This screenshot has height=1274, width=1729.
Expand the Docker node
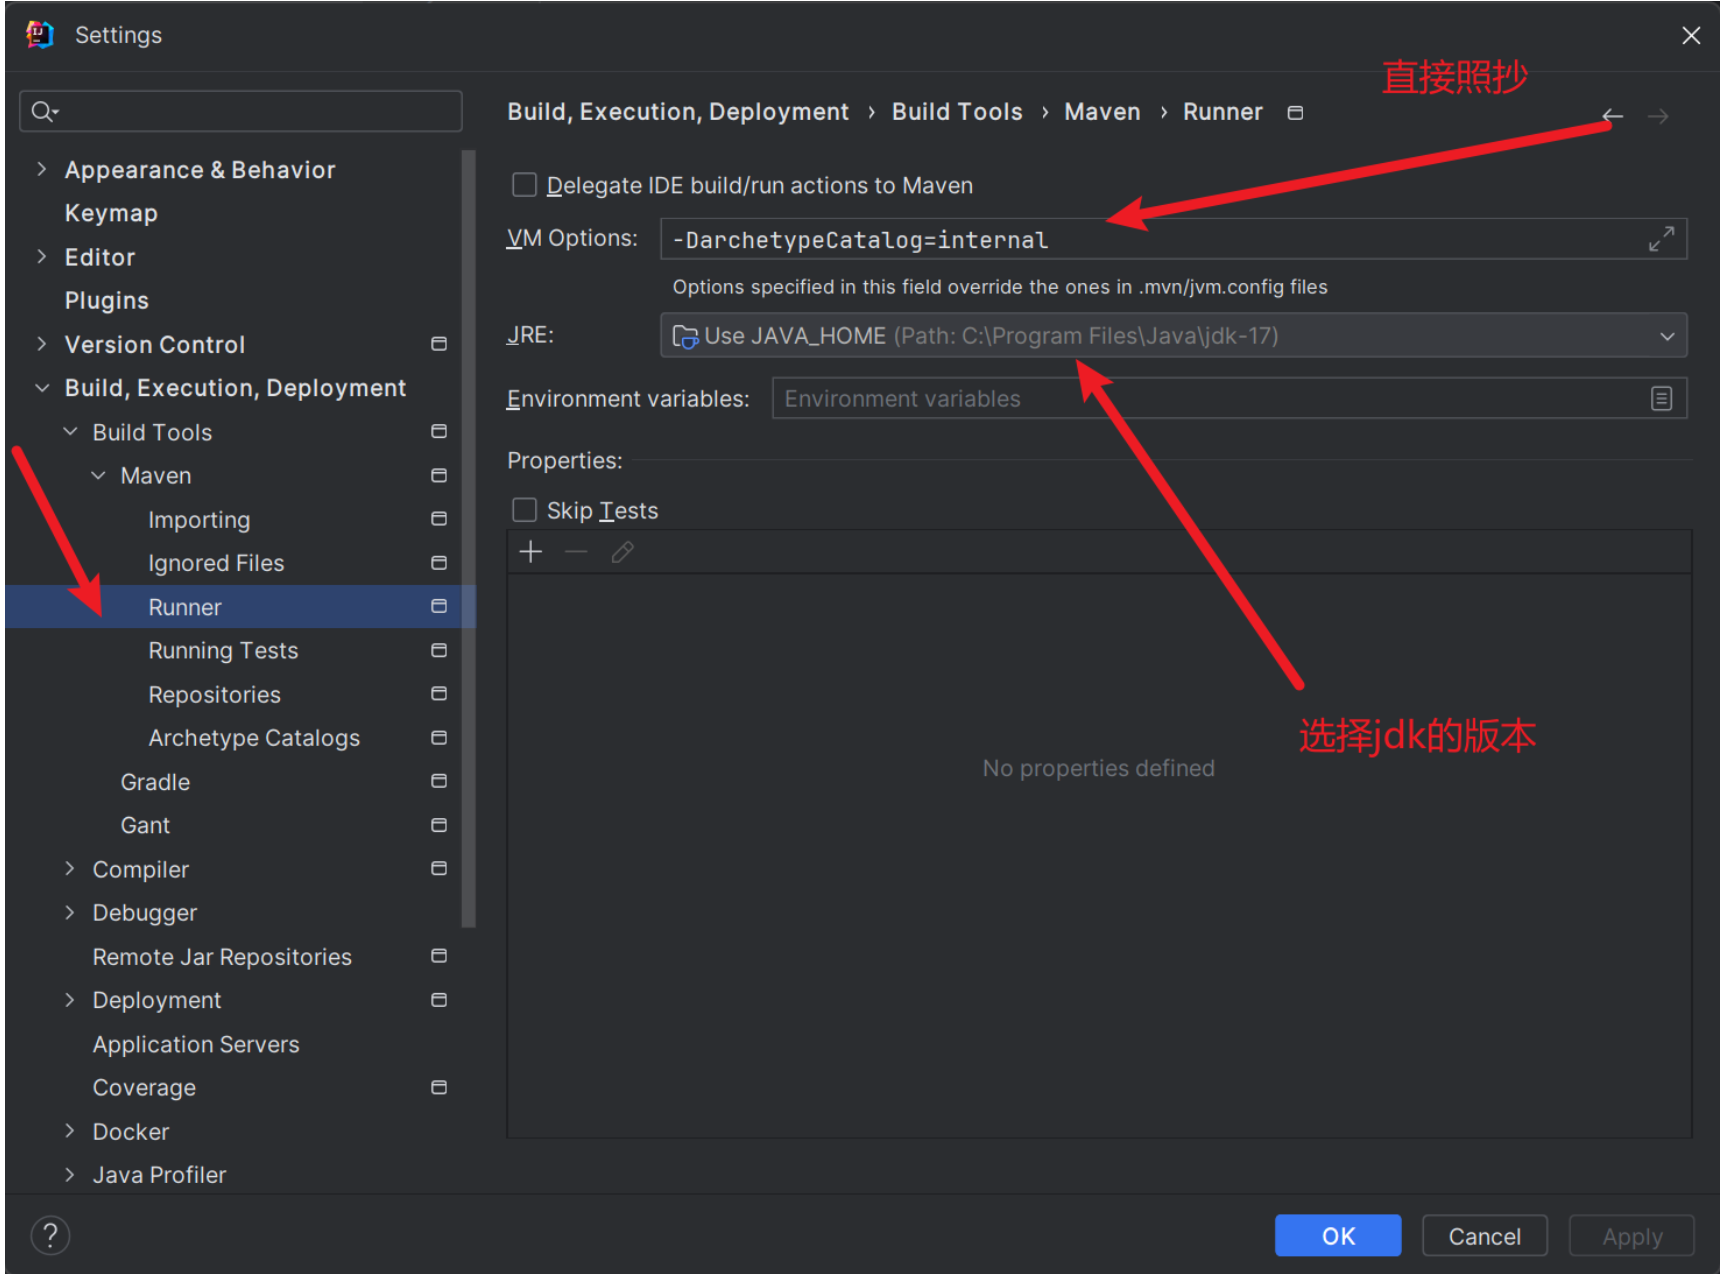click(70, 1131)
